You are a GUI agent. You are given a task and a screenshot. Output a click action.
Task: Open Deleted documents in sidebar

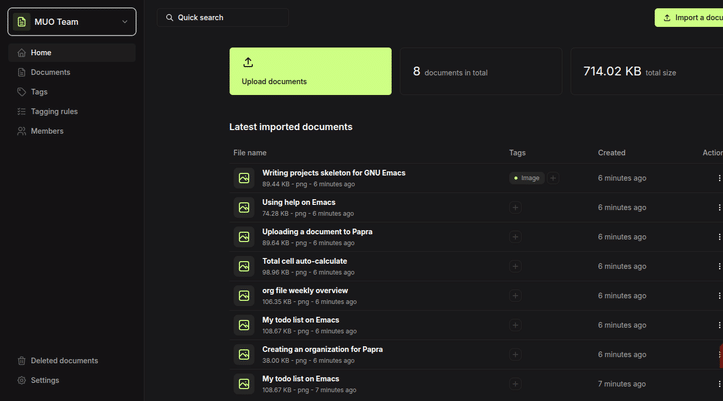(x=72, y=360)
